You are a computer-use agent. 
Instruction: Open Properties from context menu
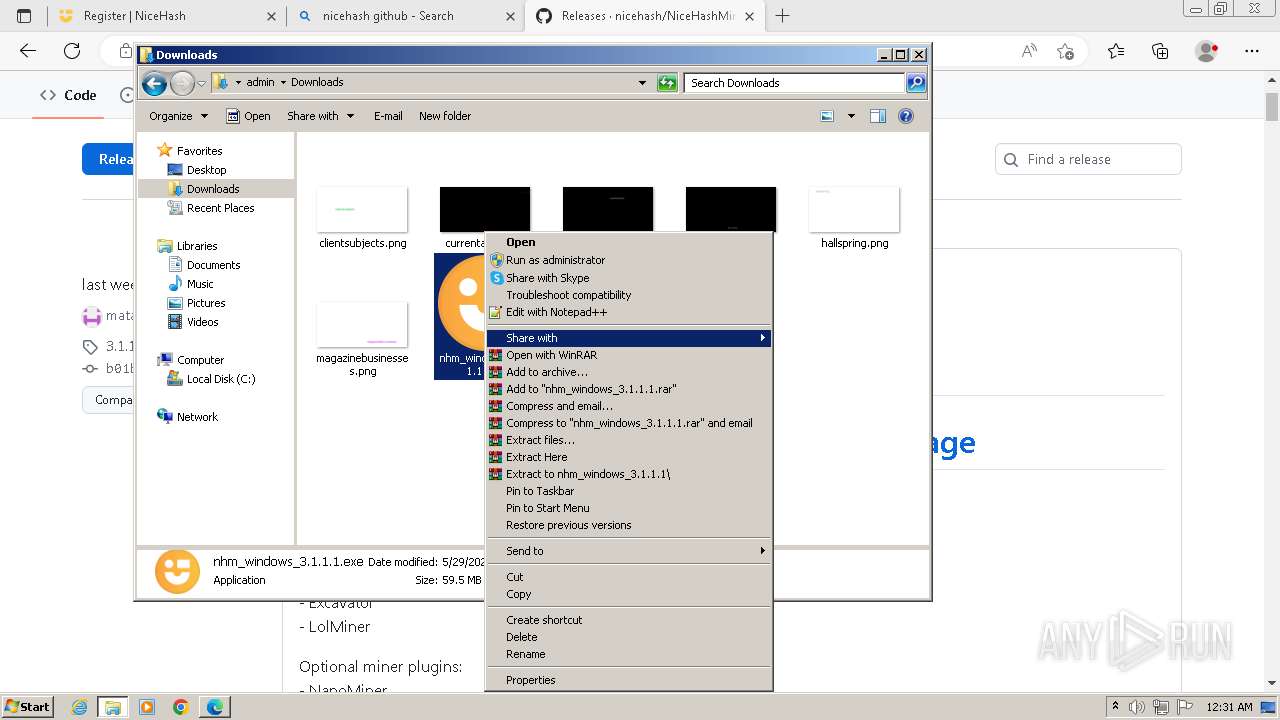click(x=629, y=680)
